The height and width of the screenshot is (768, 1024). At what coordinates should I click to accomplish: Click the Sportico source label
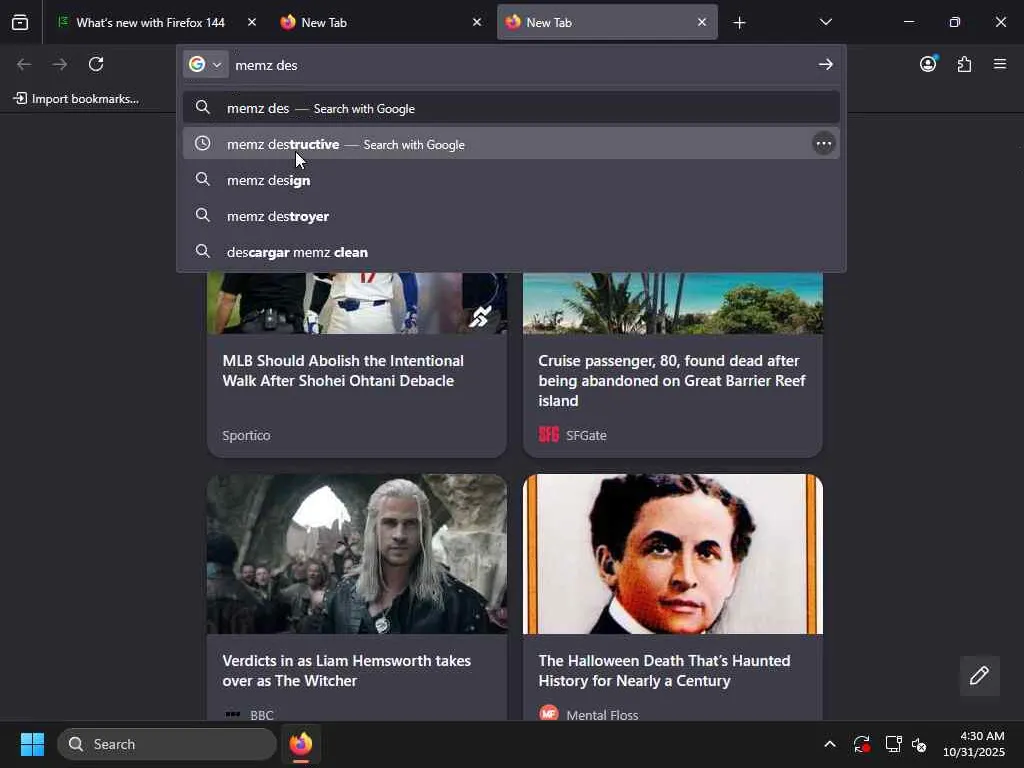tap(246, 436)
